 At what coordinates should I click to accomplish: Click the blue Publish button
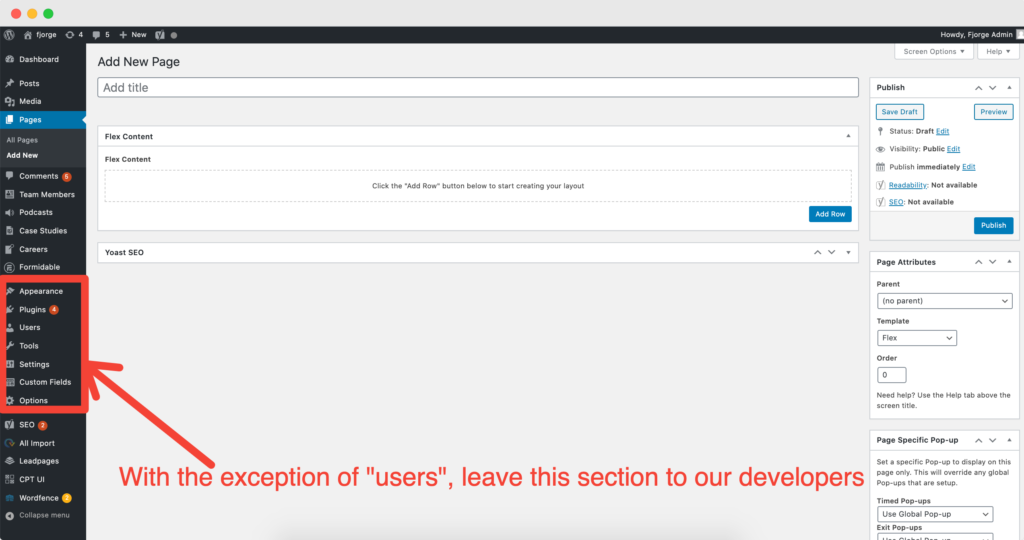(x=993, y=225)
